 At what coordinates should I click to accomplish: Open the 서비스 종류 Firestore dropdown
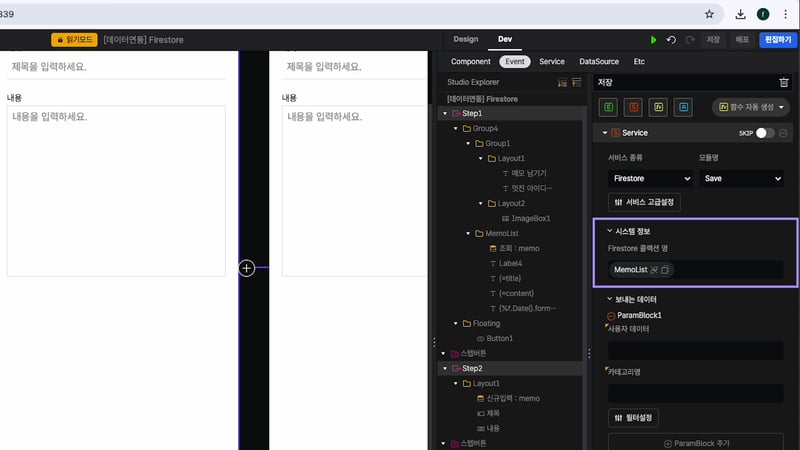(650, 178)
